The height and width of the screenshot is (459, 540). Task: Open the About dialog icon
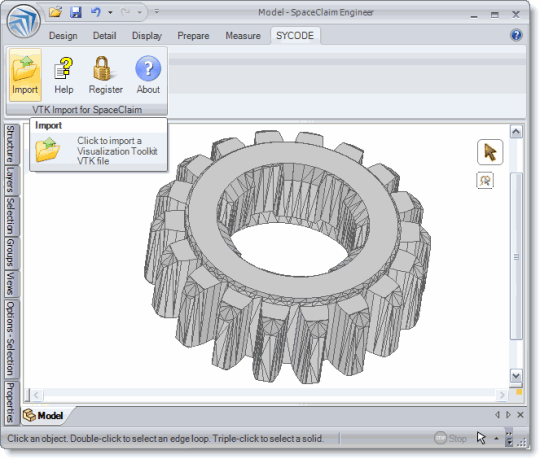pyautogui.click(x=148, y=75)
